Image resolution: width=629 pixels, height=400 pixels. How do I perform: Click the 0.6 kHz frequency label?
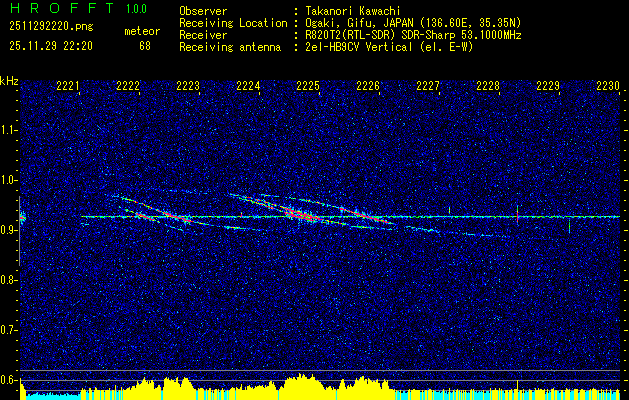click(9, 380)
